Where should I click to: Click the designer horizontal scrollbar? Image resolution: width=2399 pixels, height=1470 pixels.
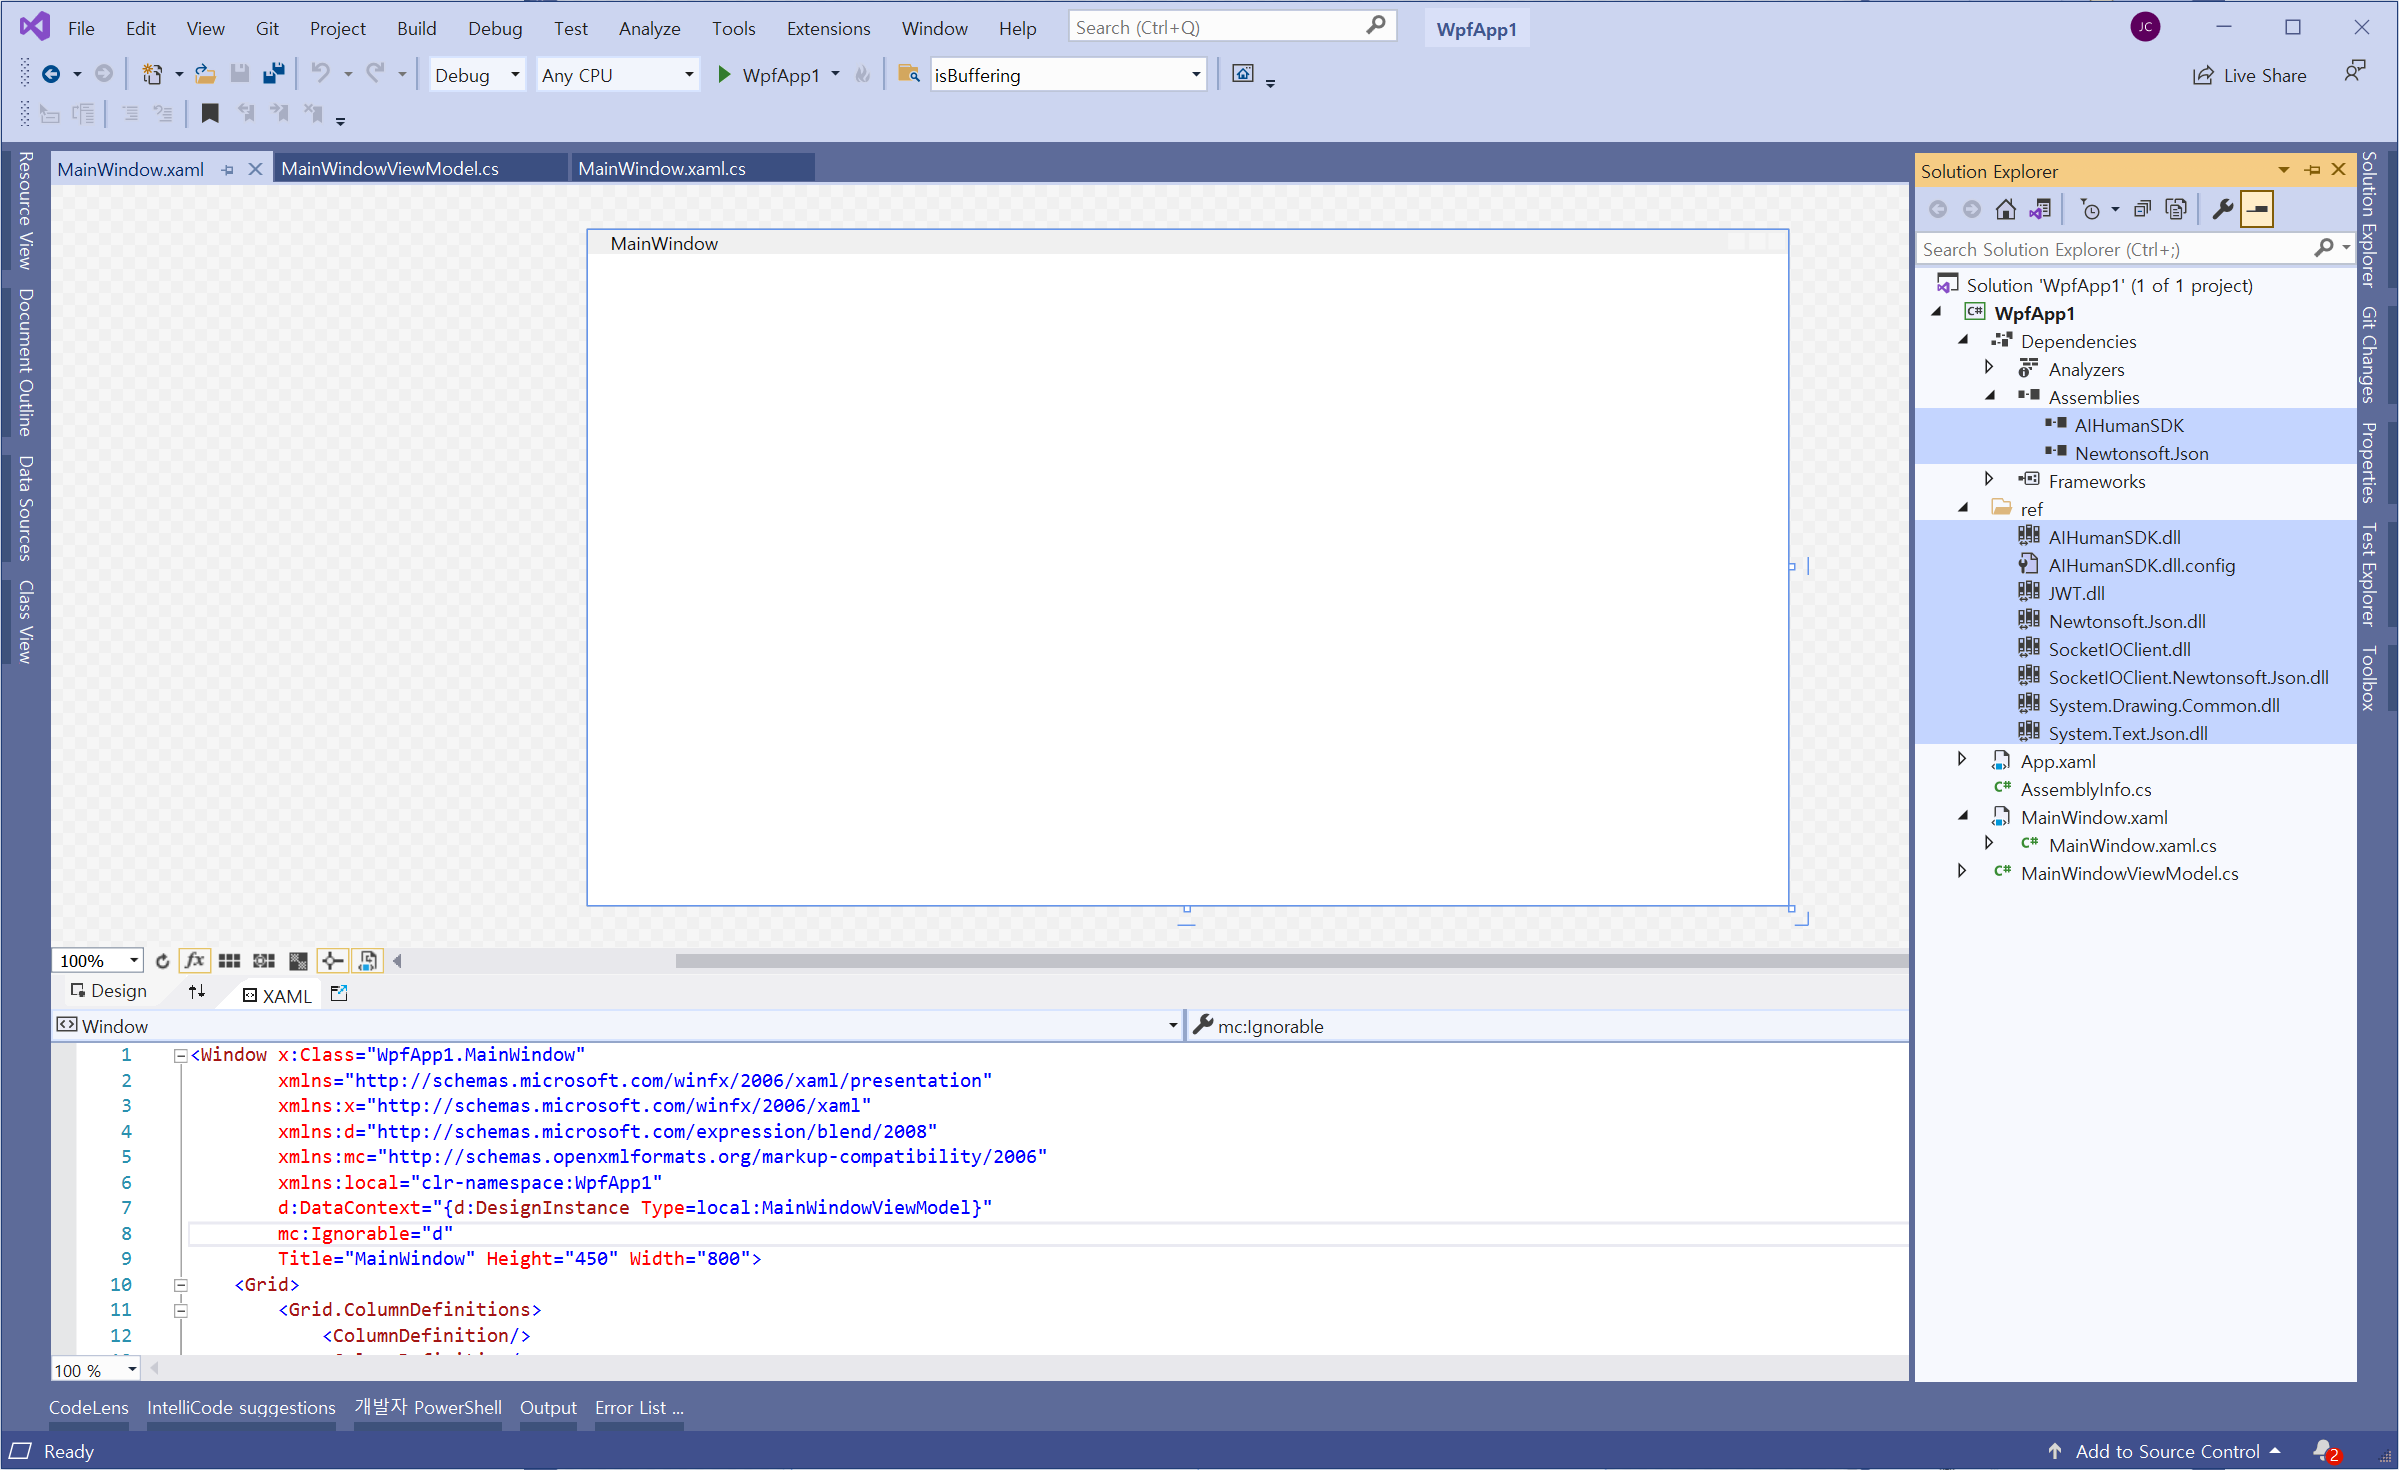pyautogui.click(x=1292, y=961)
